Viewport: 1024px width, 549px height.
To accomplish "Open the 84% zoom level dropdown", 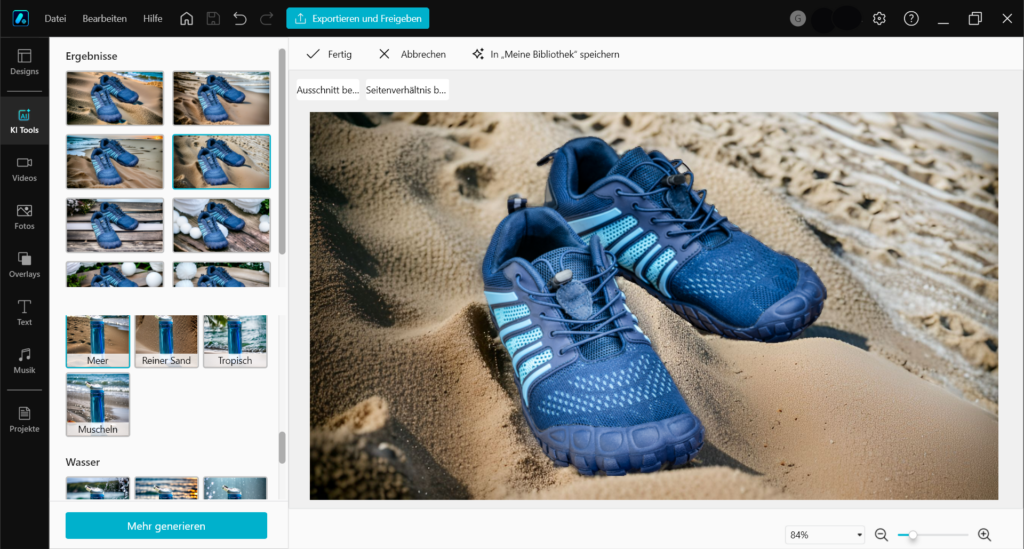I will point(825,535).
